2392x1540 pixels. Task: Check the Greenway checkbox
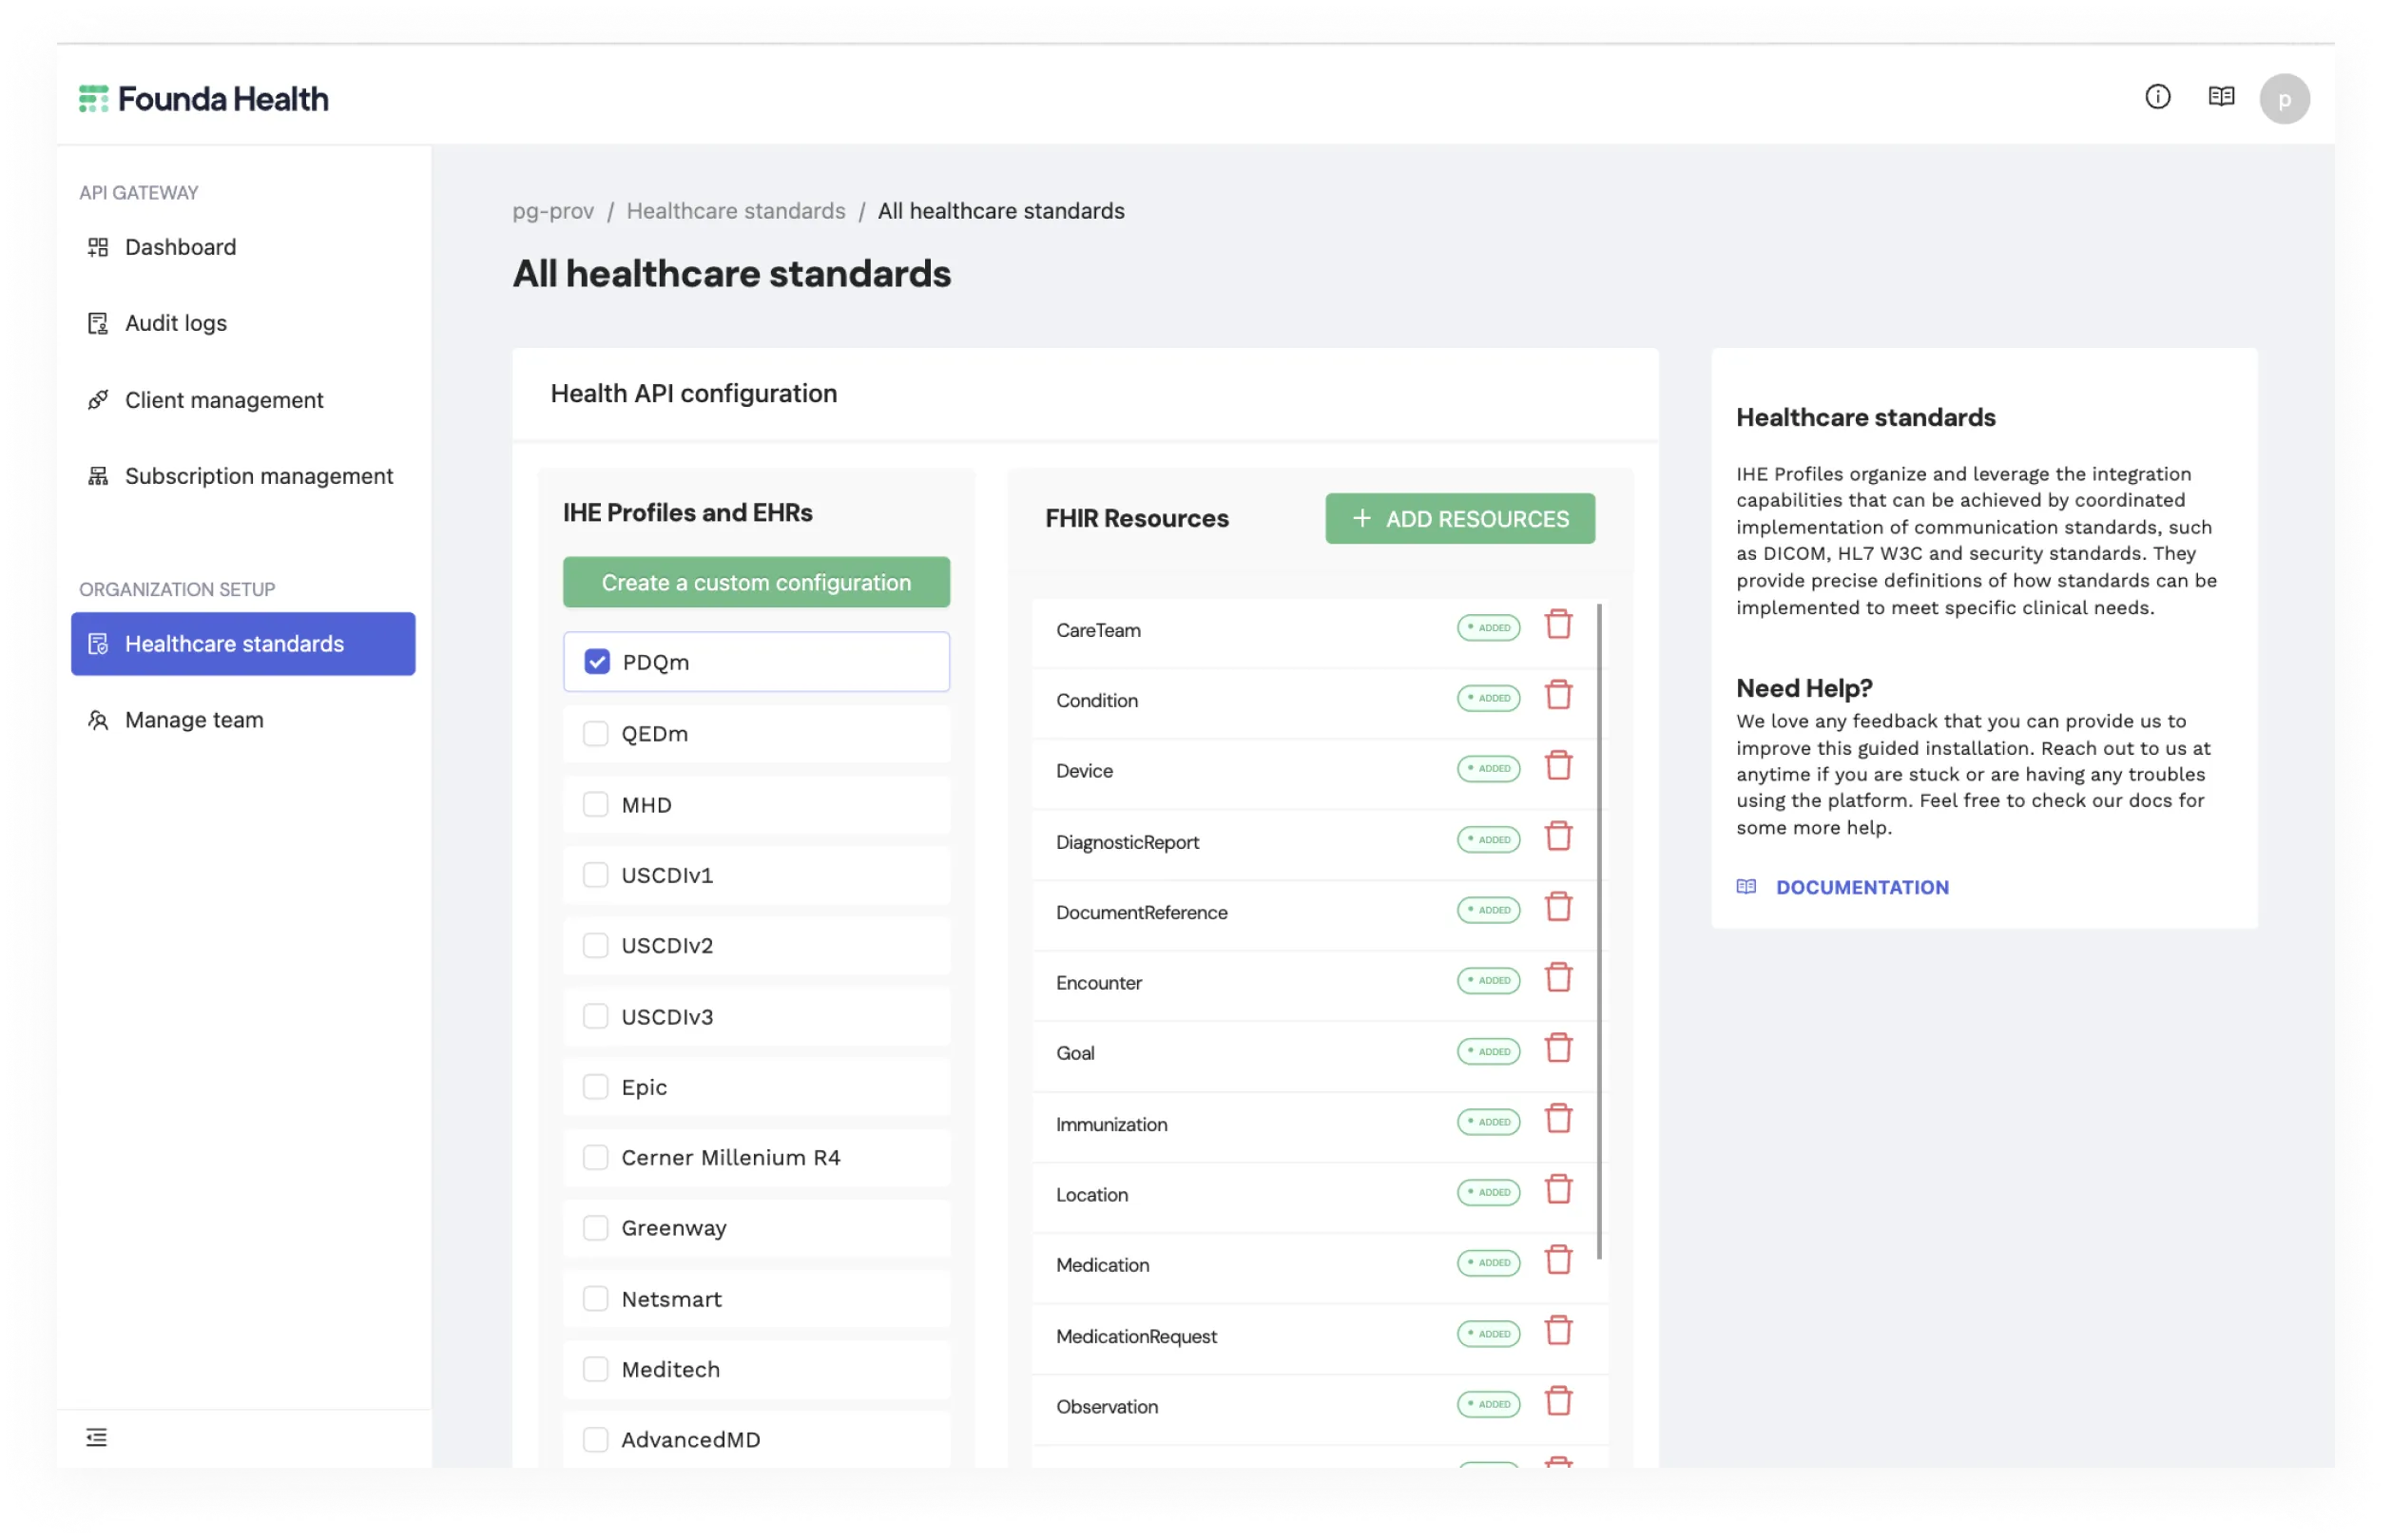click(595, 1227)
